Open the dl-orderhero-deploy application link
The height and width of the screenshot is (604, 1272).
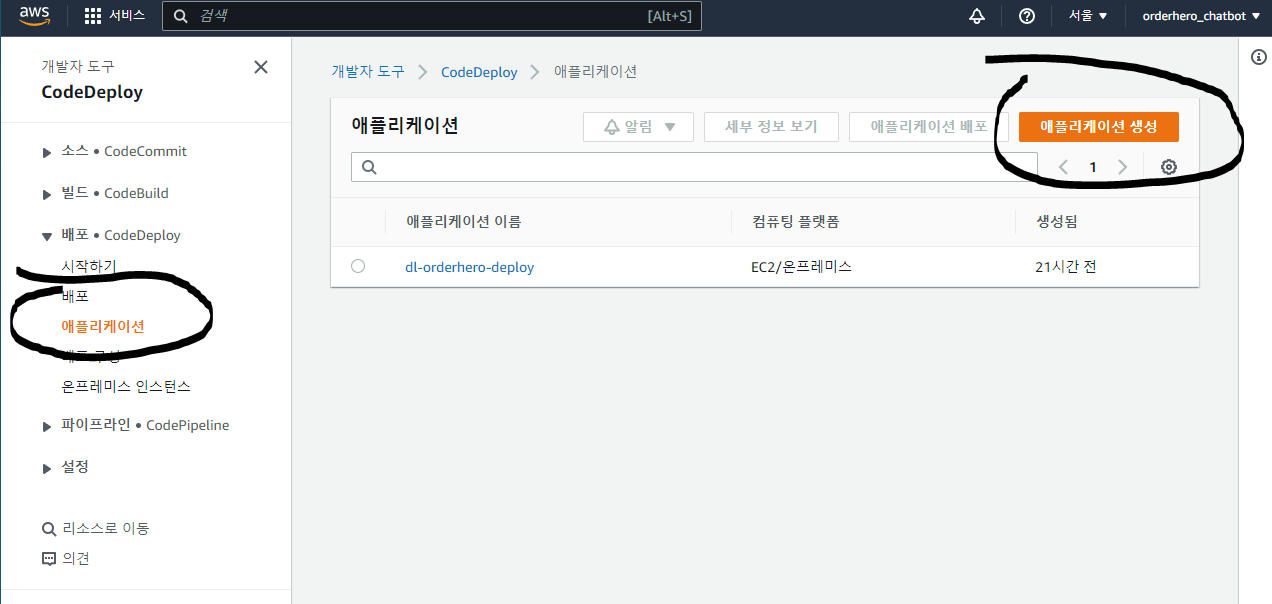click(470, 267)
